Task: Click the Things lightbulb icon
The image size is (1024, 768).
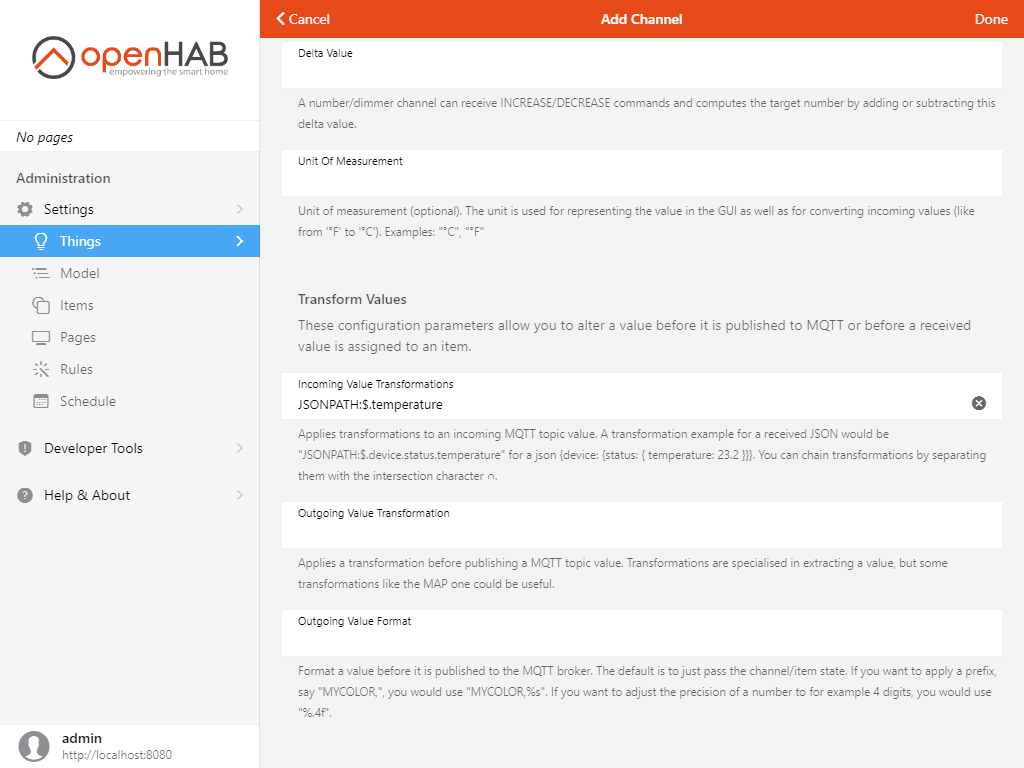Action: tap(41, 241)
